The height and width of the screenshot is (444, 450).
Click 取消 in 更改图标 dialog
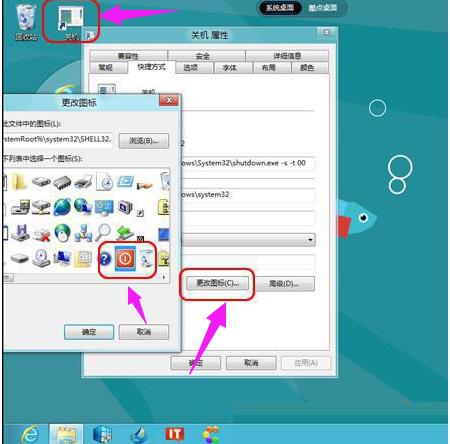click(144, 332)
